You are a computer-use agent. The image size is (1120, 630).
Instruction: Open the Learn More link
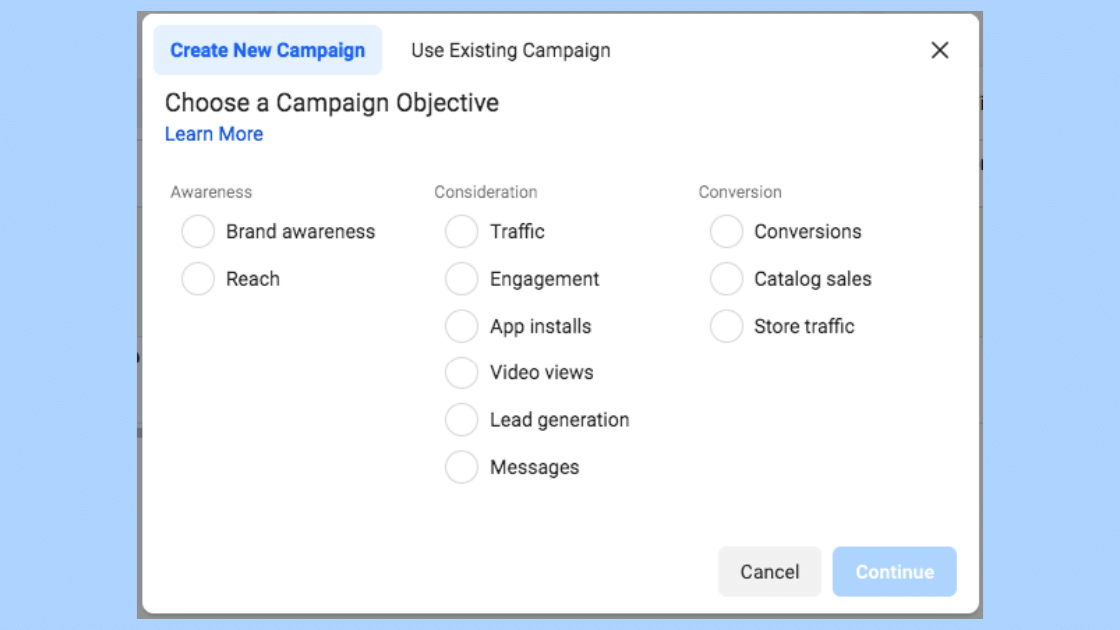[x=213, y=133]
